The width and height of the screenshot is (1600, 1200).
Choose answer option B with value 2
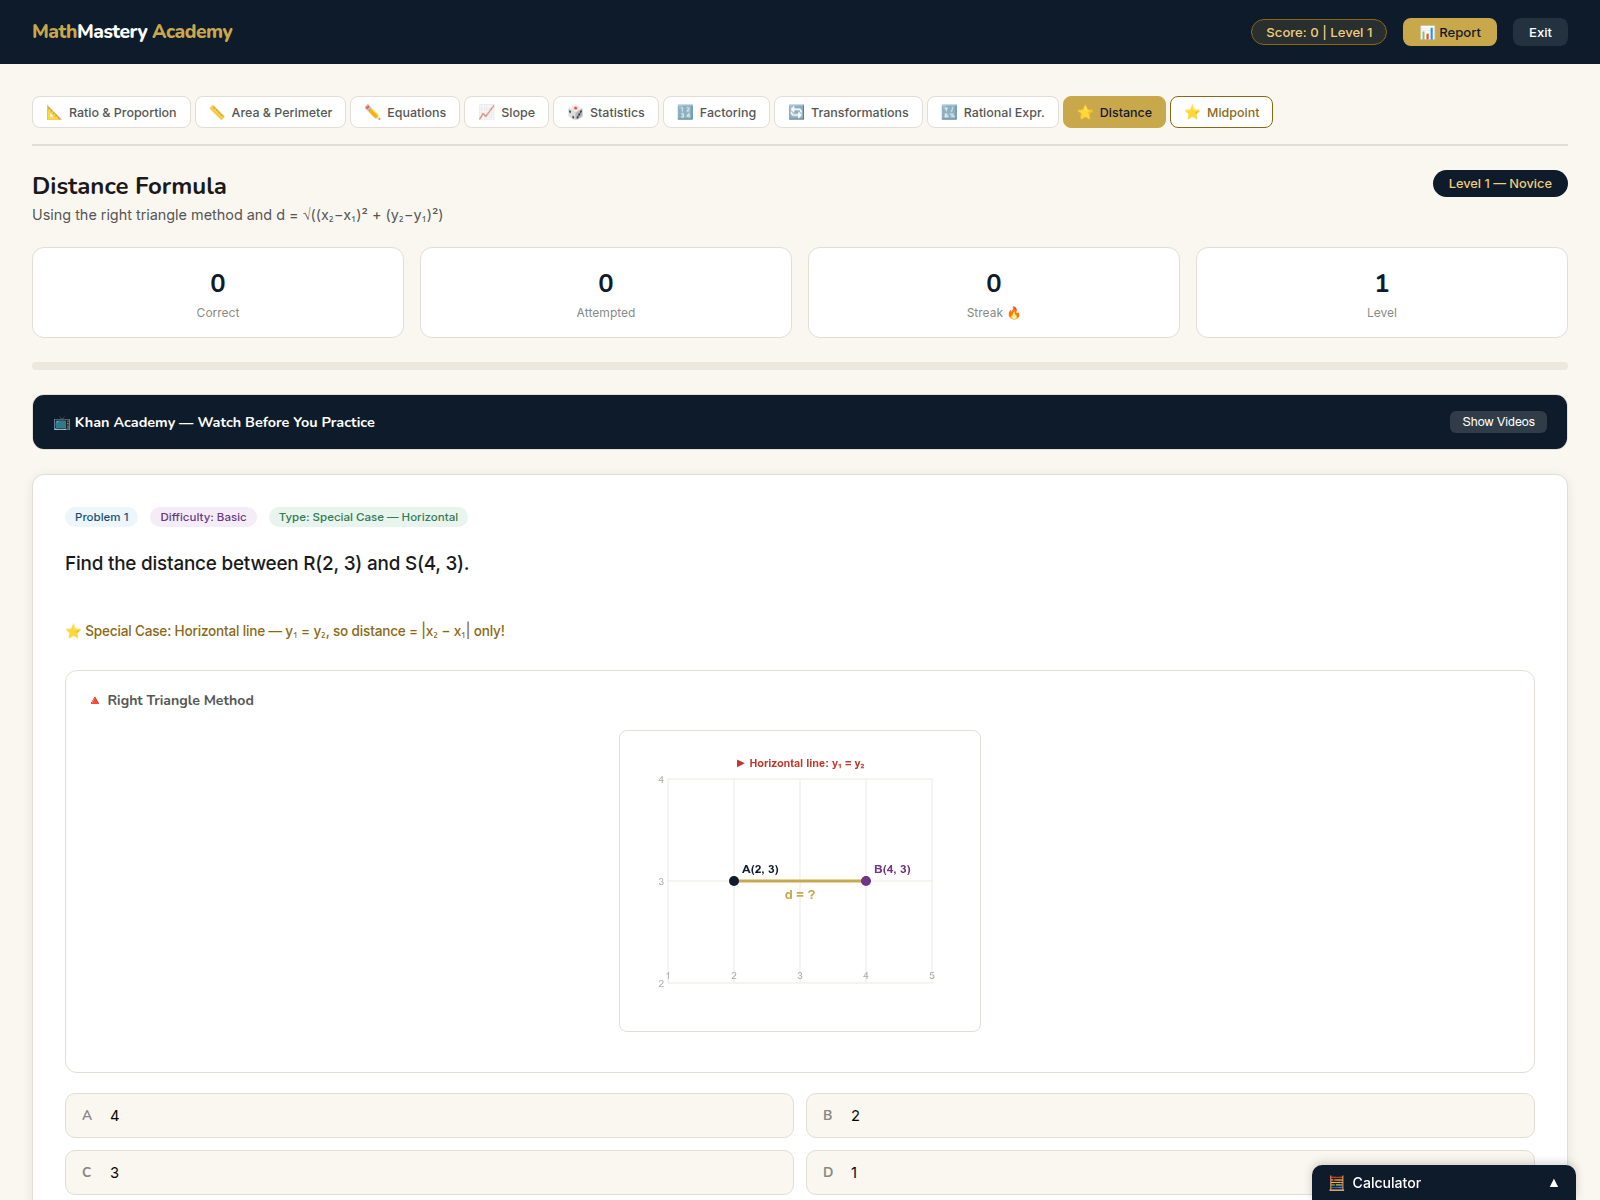coord(1169,1115)
